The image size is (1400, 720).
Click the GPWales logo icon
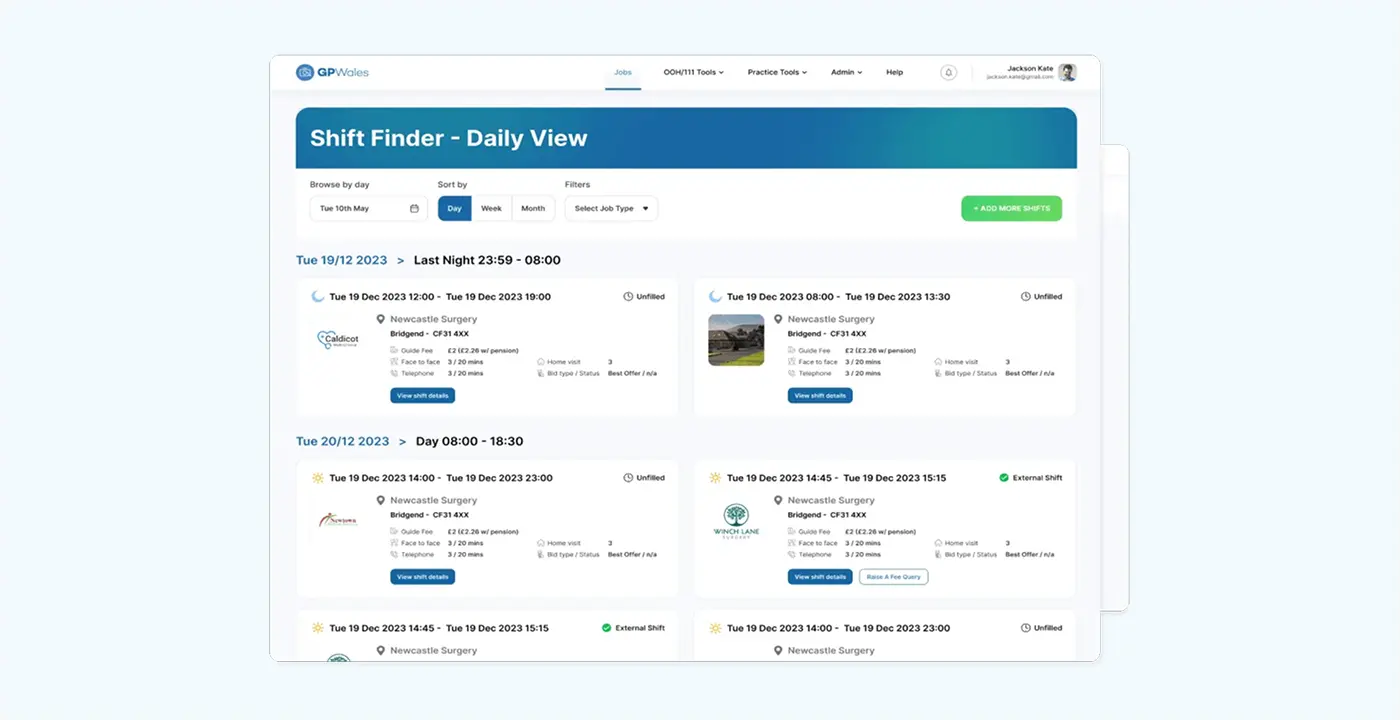click(x=305, y=72)
